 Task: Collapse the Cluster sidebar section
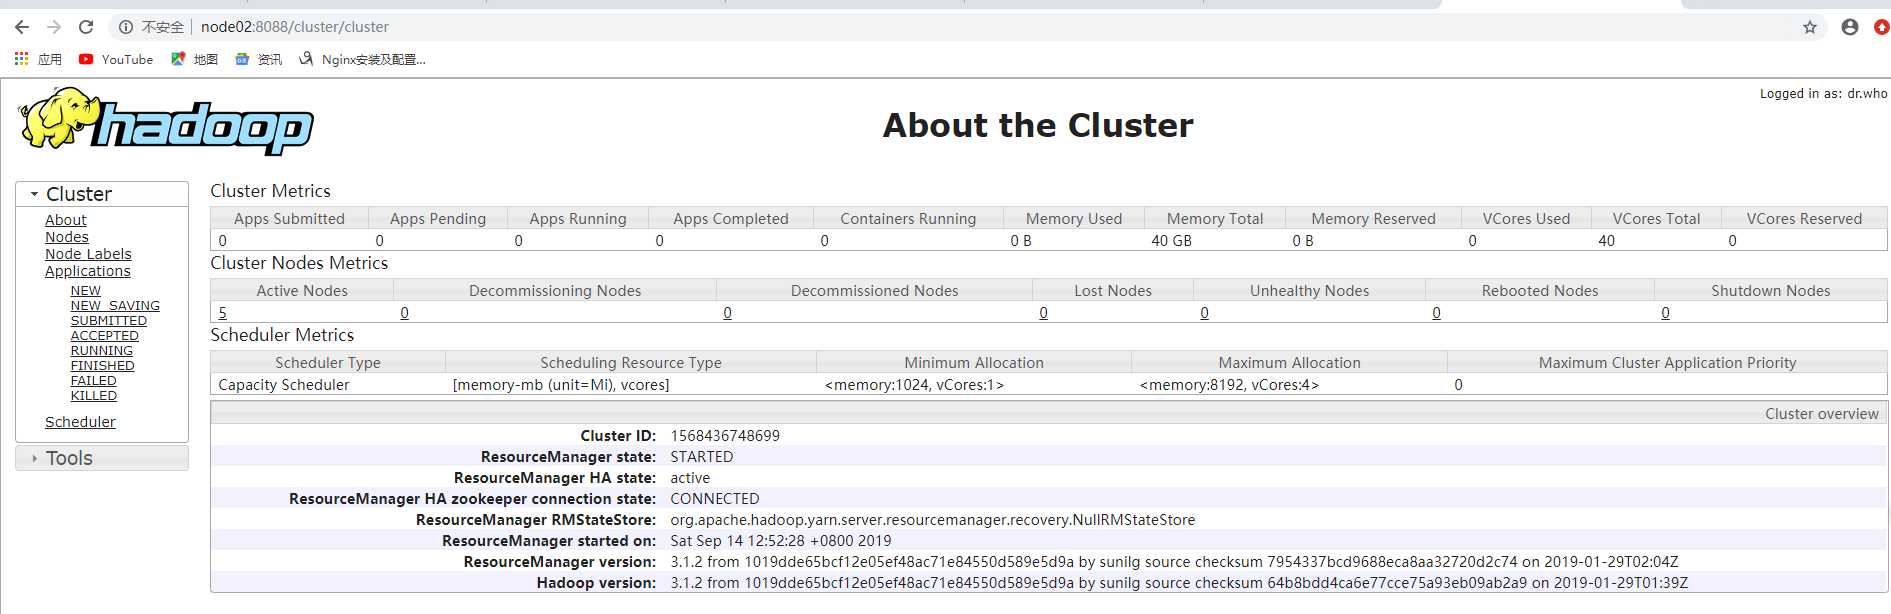(x=102, y=194)
